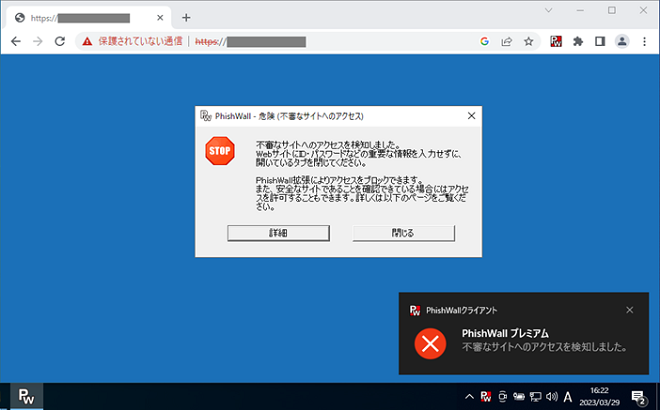Toggle the volume icon in system tray
This screenshot has width=660, height=410.
point(551,395)
